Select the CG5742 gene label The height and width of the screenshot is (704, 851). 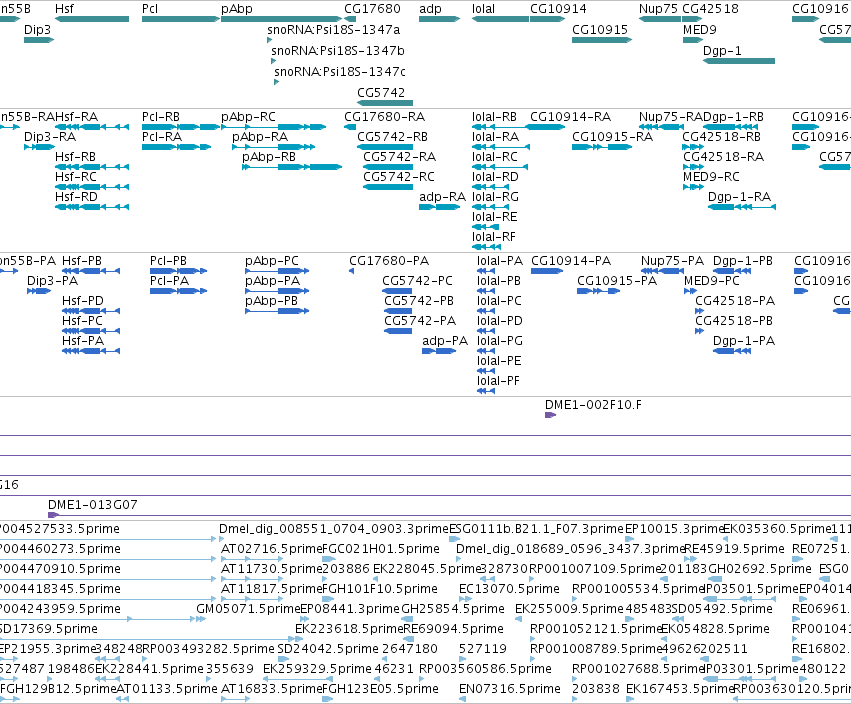click(381, 92)
